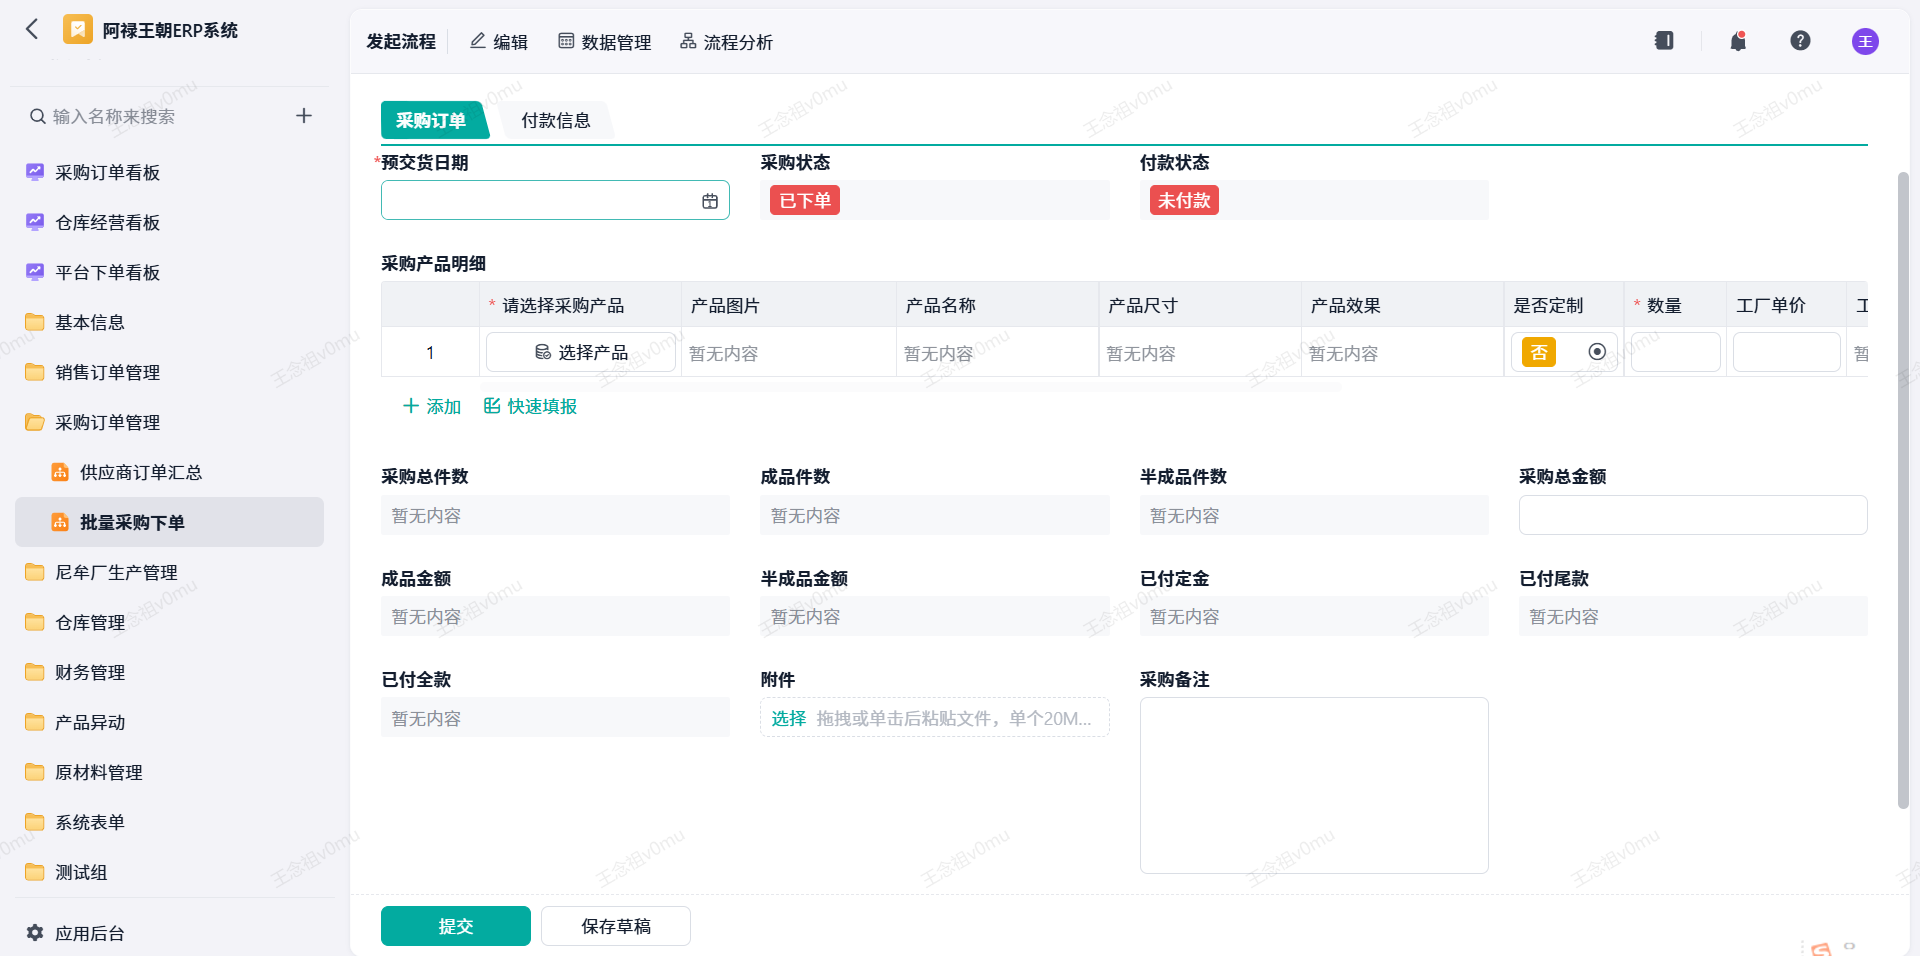Viewport: 1920px width, 956px height.
Task: Toggle the 是否定制 radio in row 1
Action: click(x=1597, y=352)
